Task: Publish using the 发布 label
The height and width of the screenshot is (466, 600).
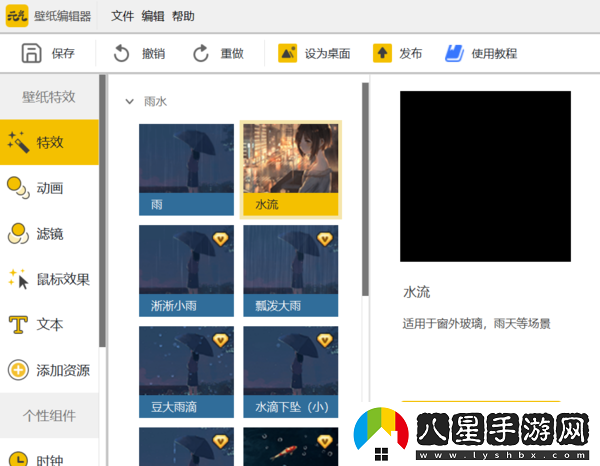Action: (411, 53)
